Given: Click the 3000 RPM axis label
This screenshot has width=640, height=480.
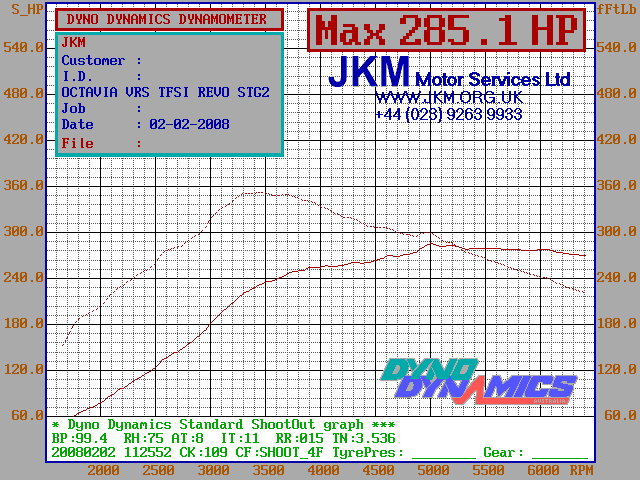Looking at the screenshot, I should [x=213, y=470].
